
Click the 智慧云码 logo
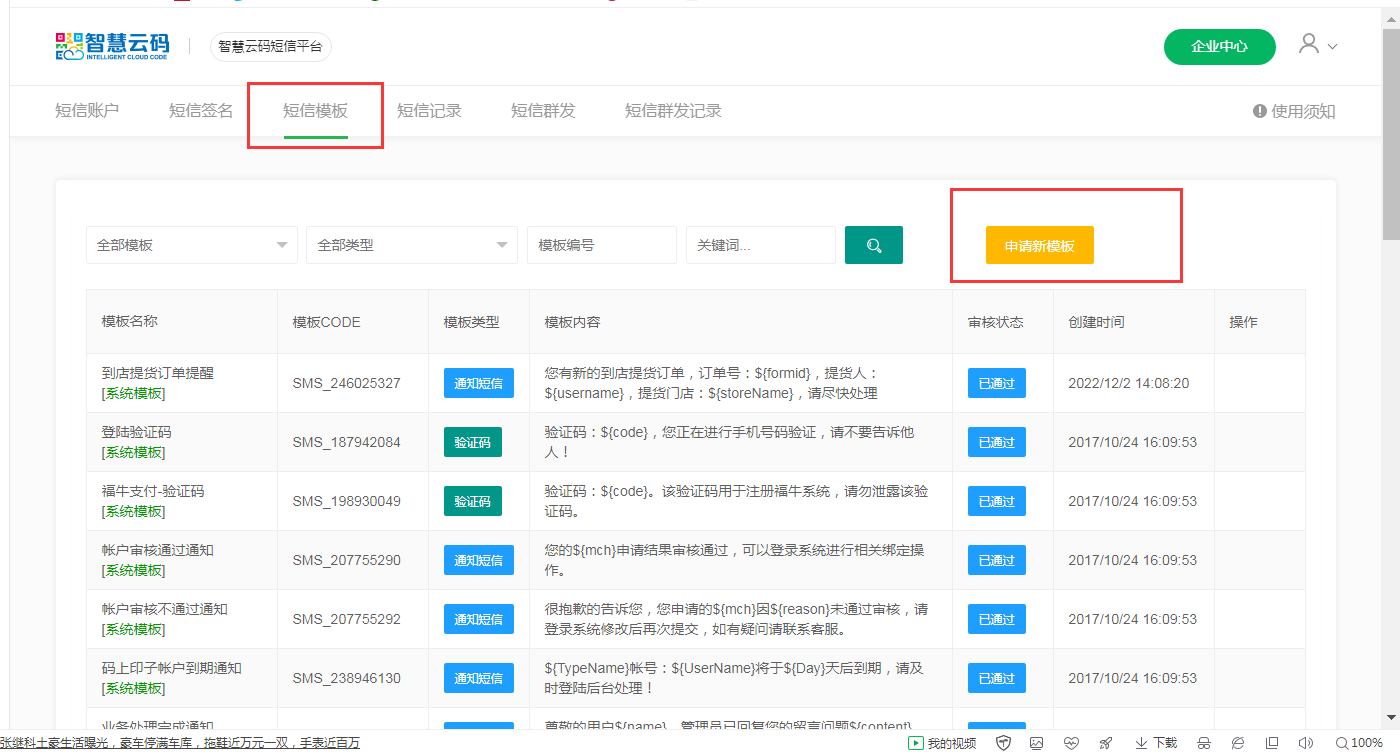click(112, 46)
